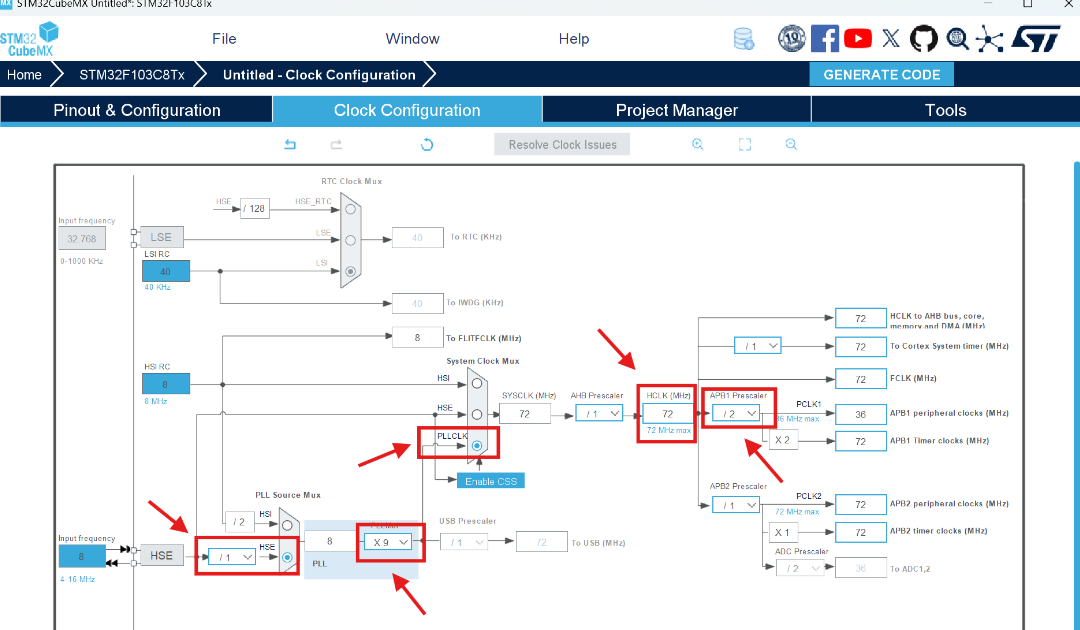Open the HSE /1 prescaler dropdown
Screen dimensions: 1080x630
click(x=232, y=557)
